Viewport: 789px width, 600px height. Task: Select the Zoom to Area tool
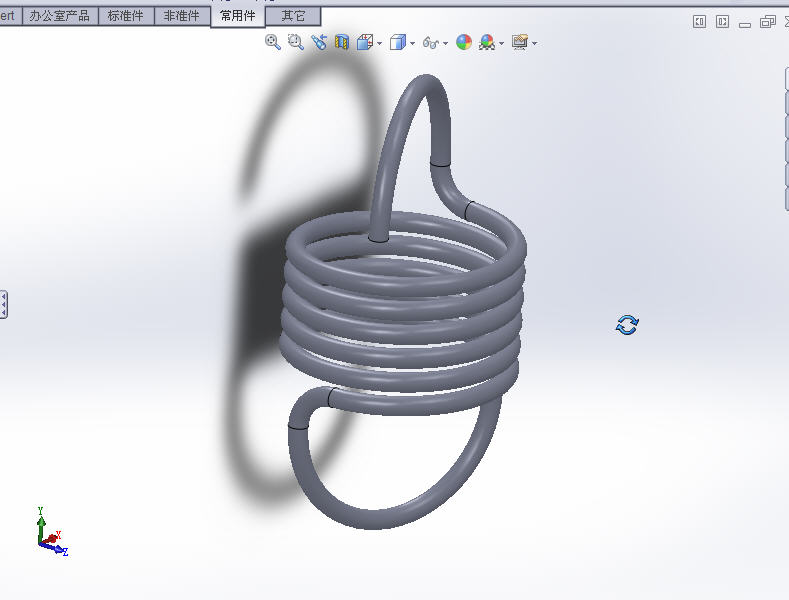point(295,42)
